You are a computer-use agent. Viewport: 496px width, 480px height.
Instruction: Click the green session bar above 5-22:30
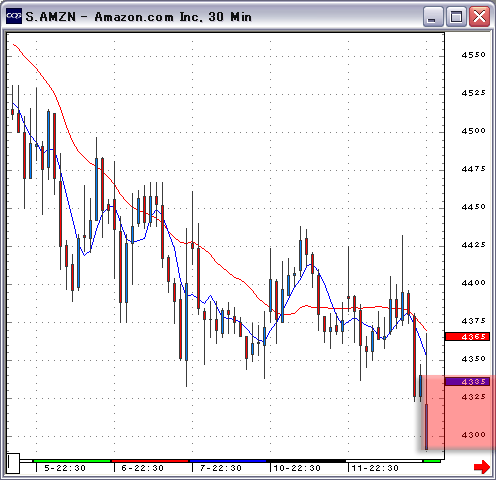click(x=72, y=461)
